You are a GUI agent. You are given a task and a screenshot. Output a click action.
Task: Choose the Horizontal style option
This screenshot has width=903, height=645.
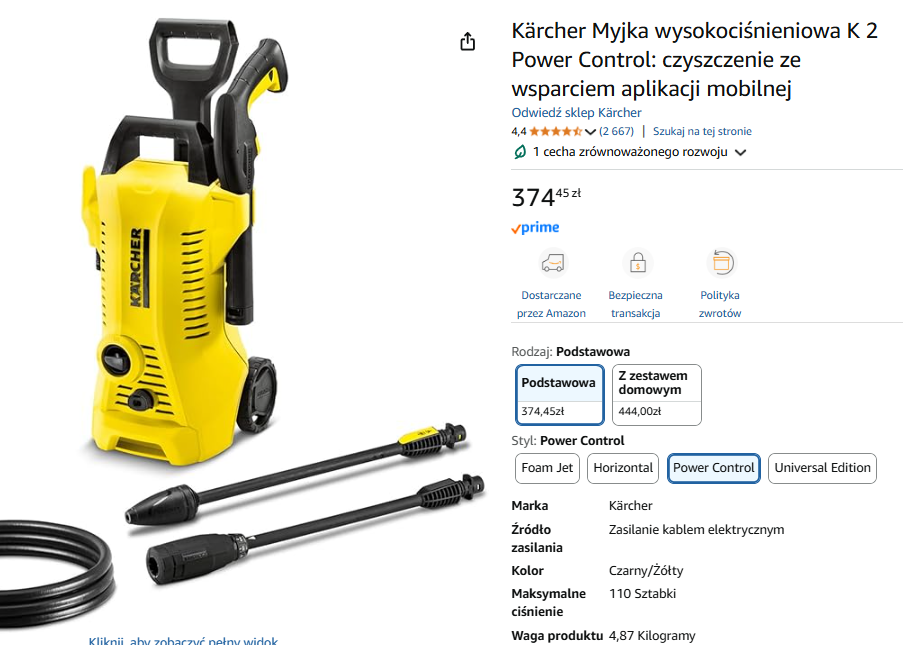point(623,468)
